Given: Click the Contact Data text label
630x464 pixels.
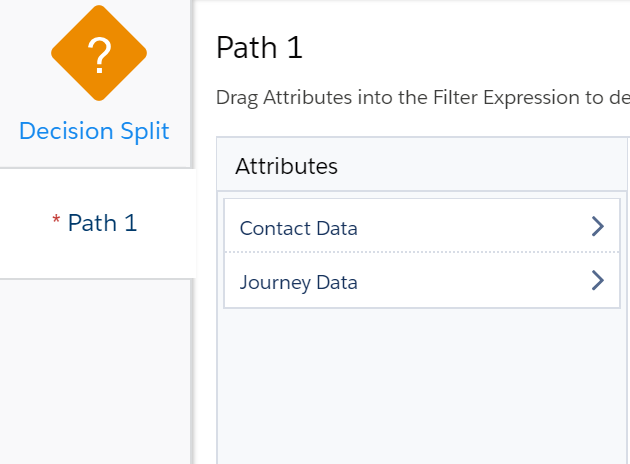Looking at the screenshot, I should point(299,229).
